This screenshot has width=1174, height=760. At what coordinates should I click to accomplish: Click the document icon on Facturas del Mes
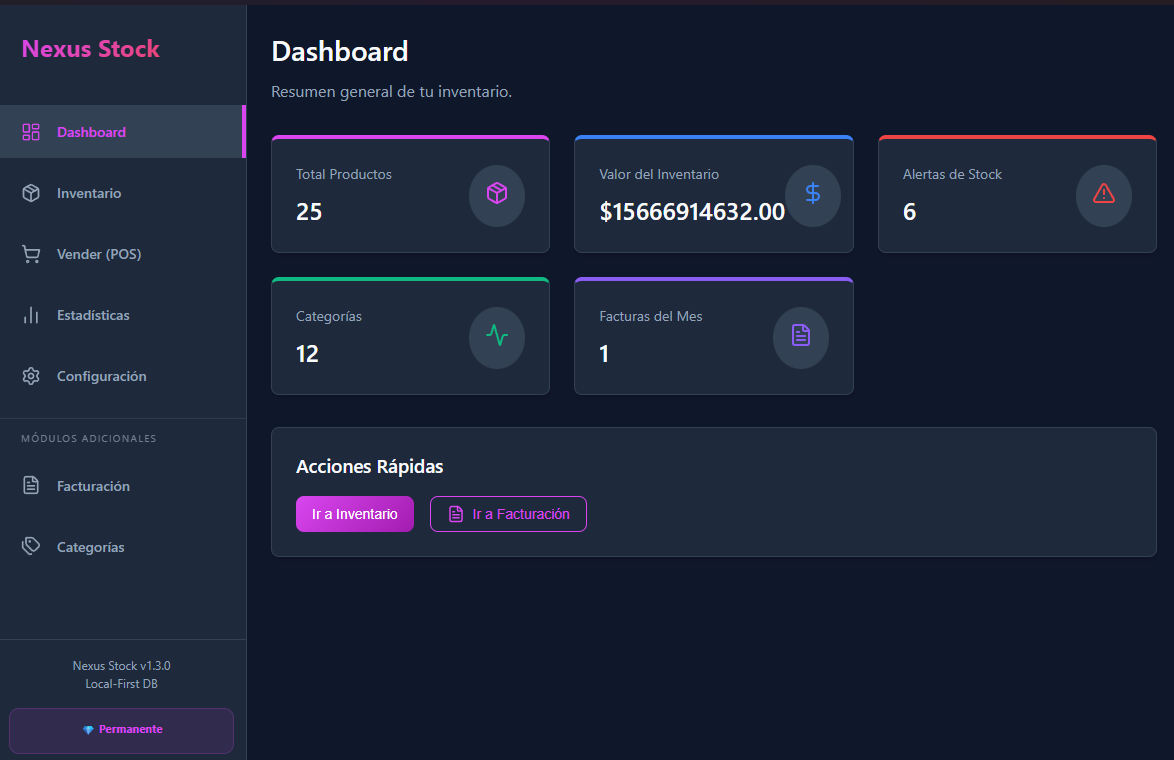point(801,335)
